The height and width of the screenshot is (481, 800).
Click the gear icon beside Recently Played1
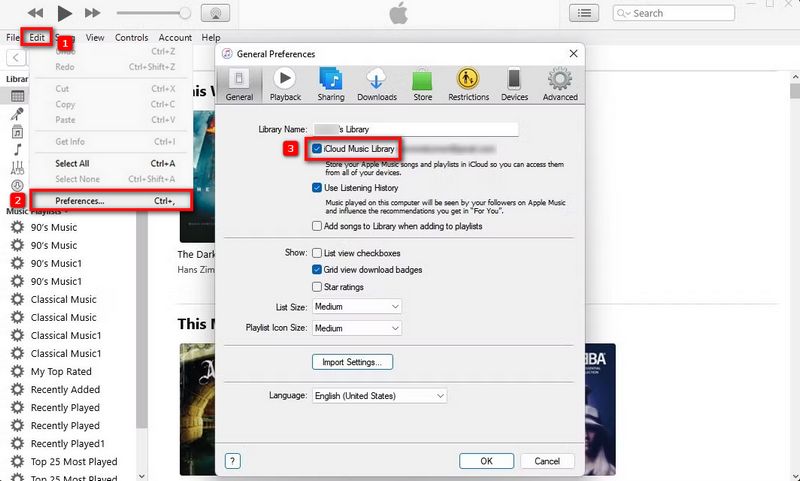17,443
